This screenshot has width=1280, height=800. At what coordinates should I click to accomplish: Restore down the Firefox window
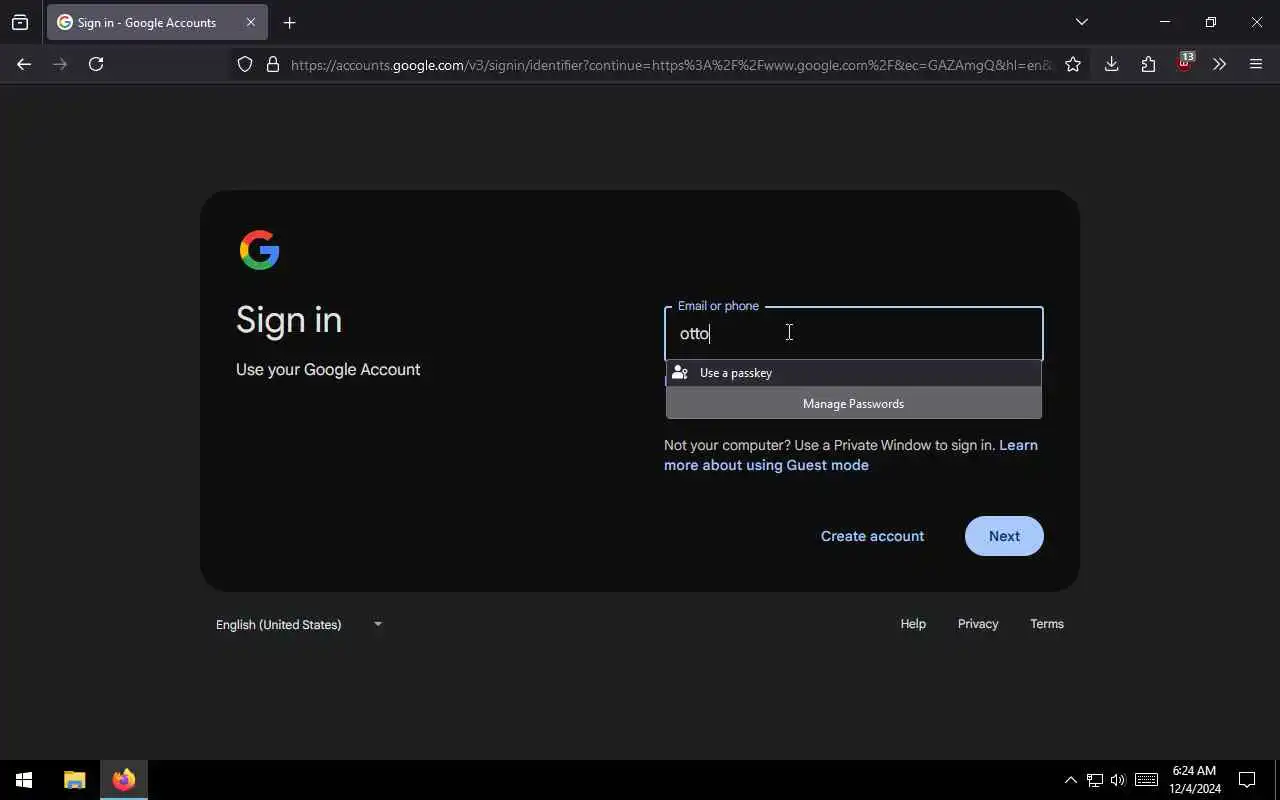[1210, 22]
